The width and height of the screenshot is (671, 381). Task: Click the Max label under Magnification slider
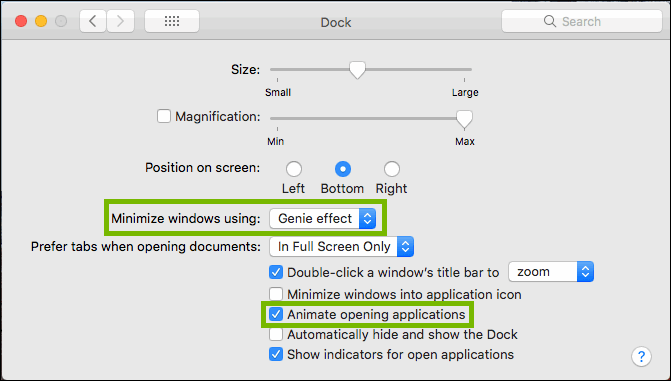click(x=465, y=141)
